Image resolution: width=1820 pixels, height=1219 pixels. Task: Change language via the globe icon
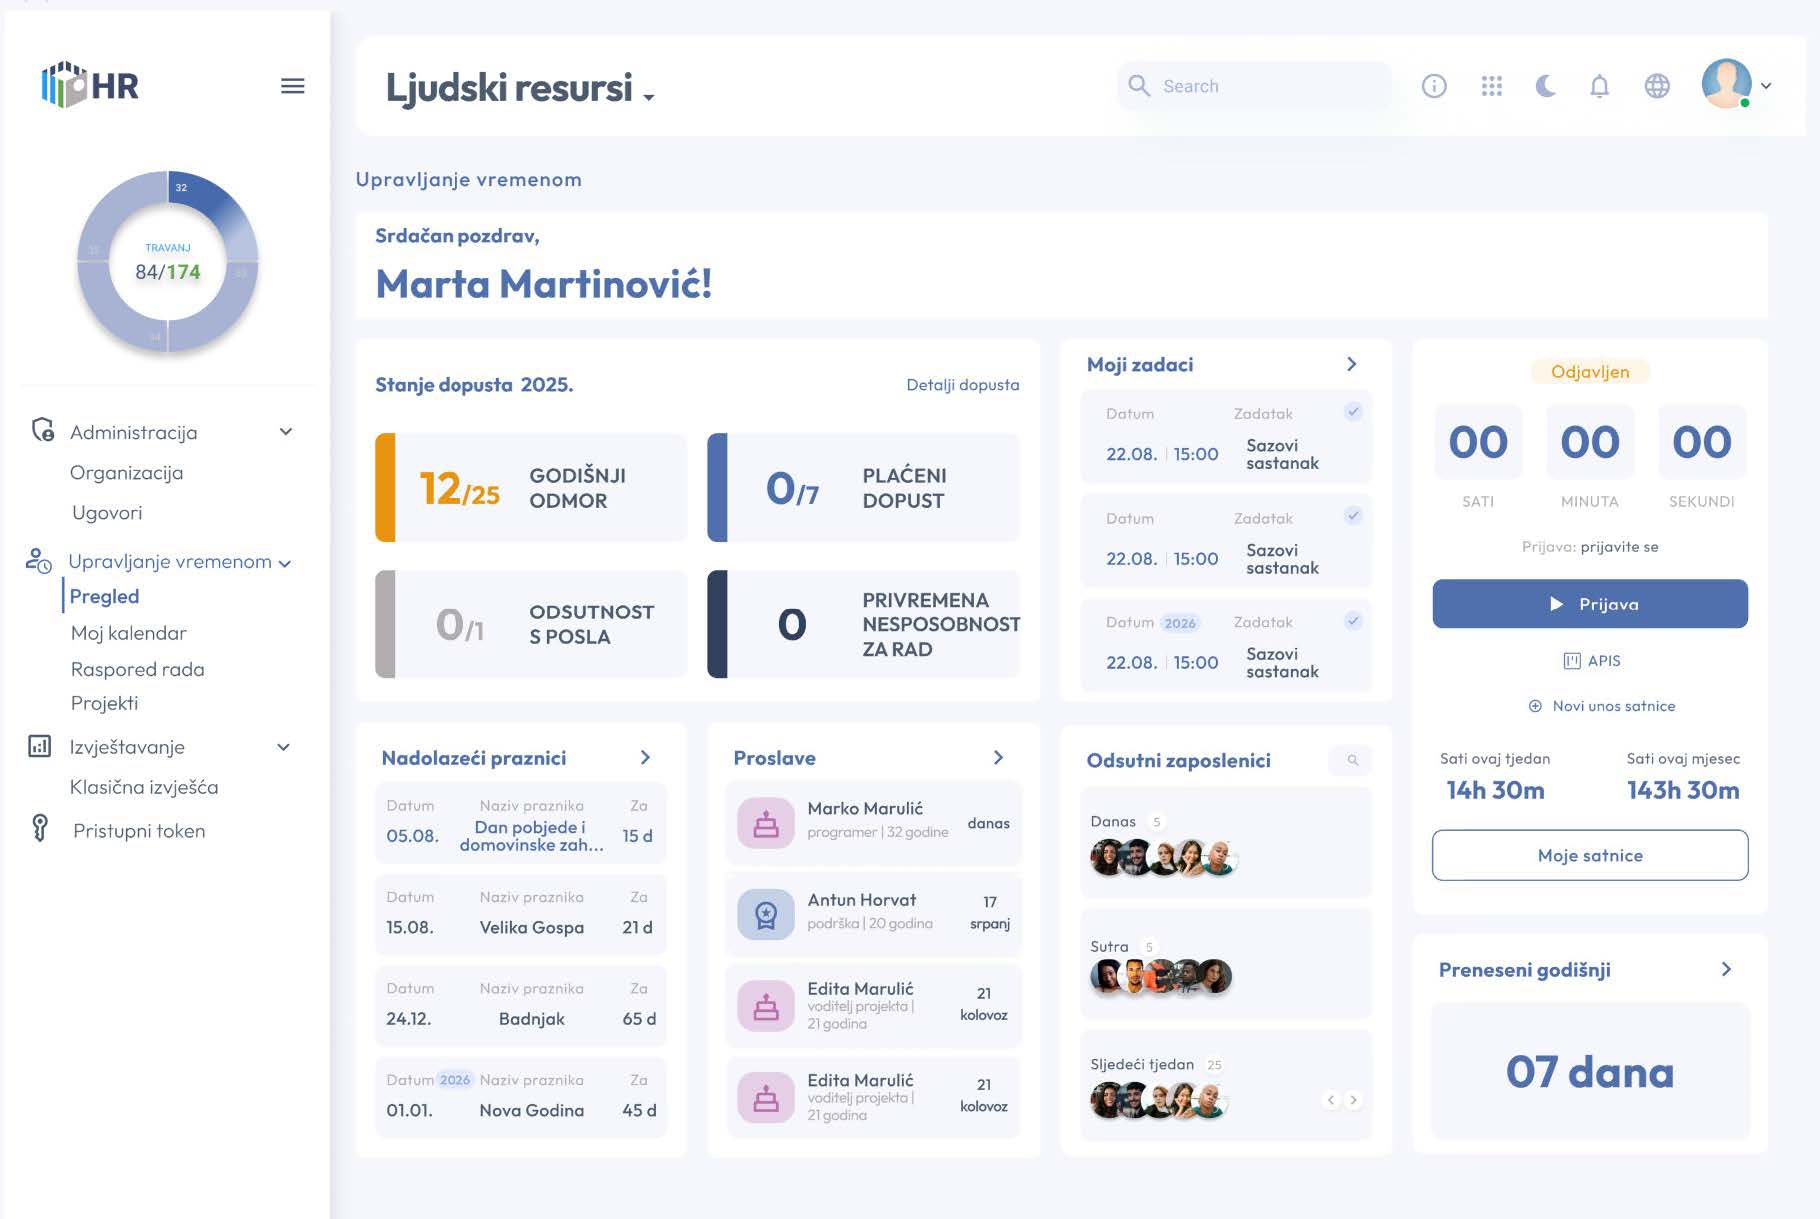[x=1658, y=87]
